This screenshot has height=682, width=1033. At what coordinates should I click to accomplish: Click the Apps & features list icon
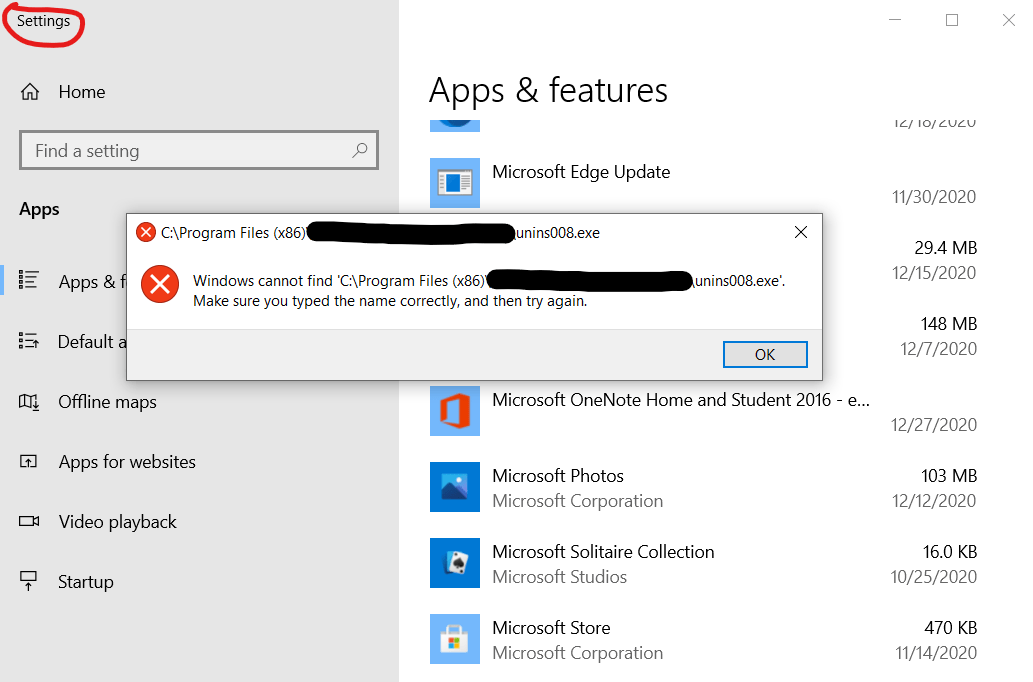coord(28,280)
